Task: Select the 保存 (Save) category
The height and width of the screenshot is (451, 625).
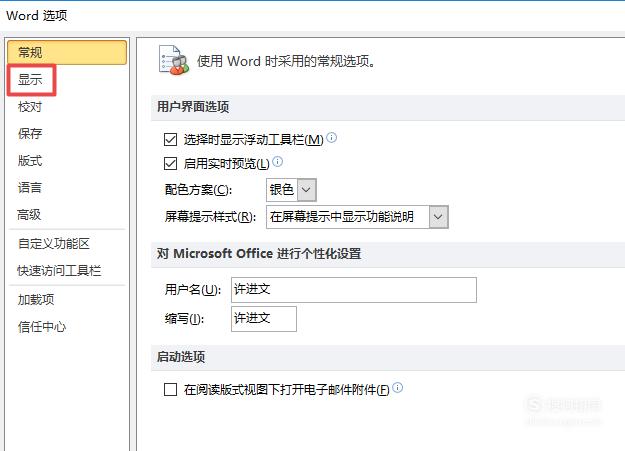Action: click(30, 133)
